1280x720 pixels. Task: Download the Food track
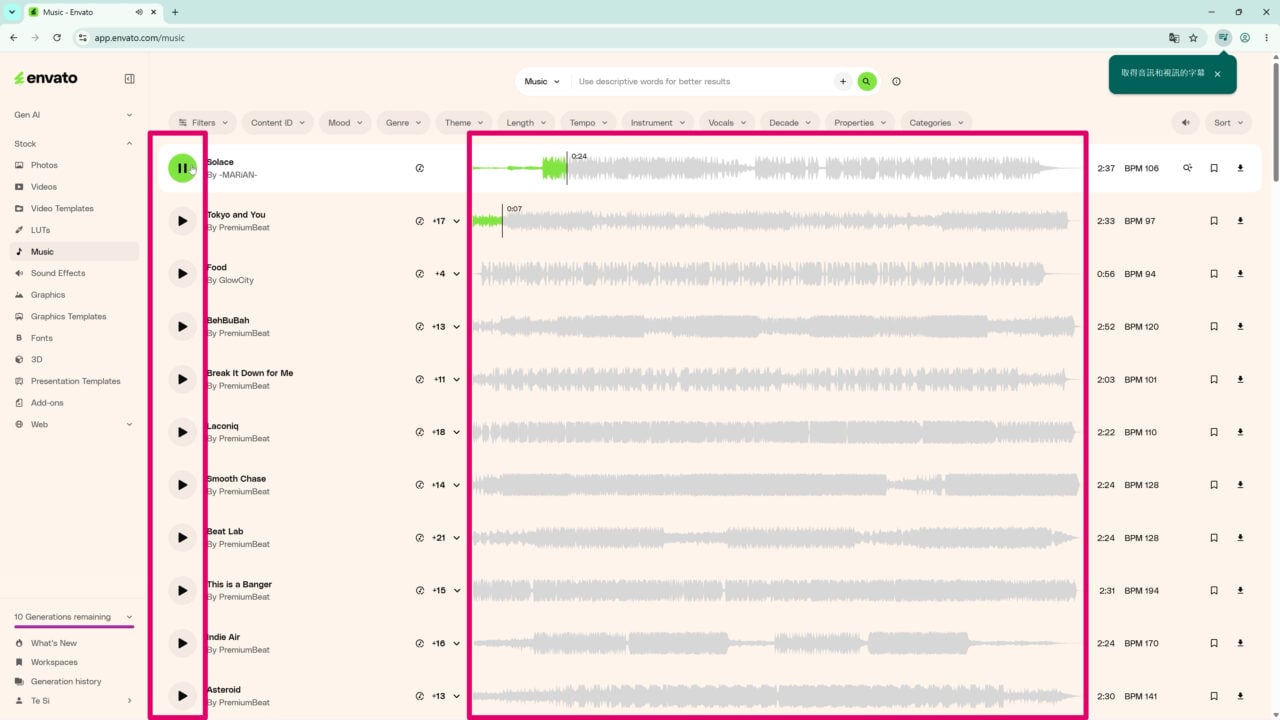[x=1240, y=274]
